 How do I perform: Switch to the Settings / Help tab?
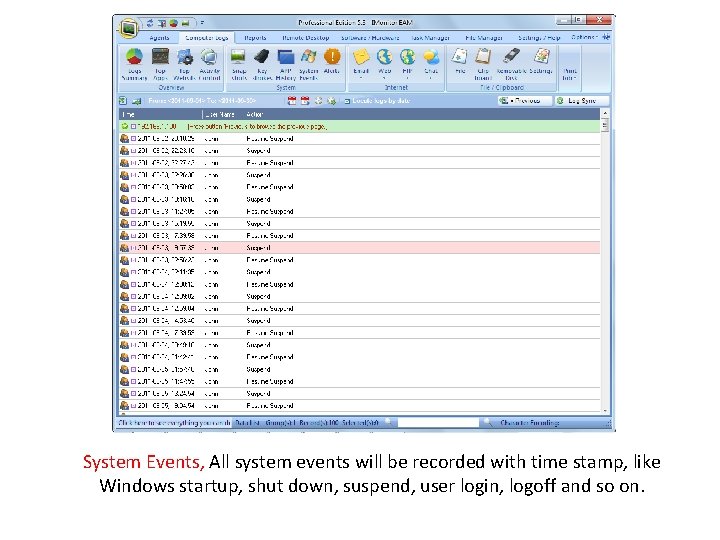tap(539, 38)
